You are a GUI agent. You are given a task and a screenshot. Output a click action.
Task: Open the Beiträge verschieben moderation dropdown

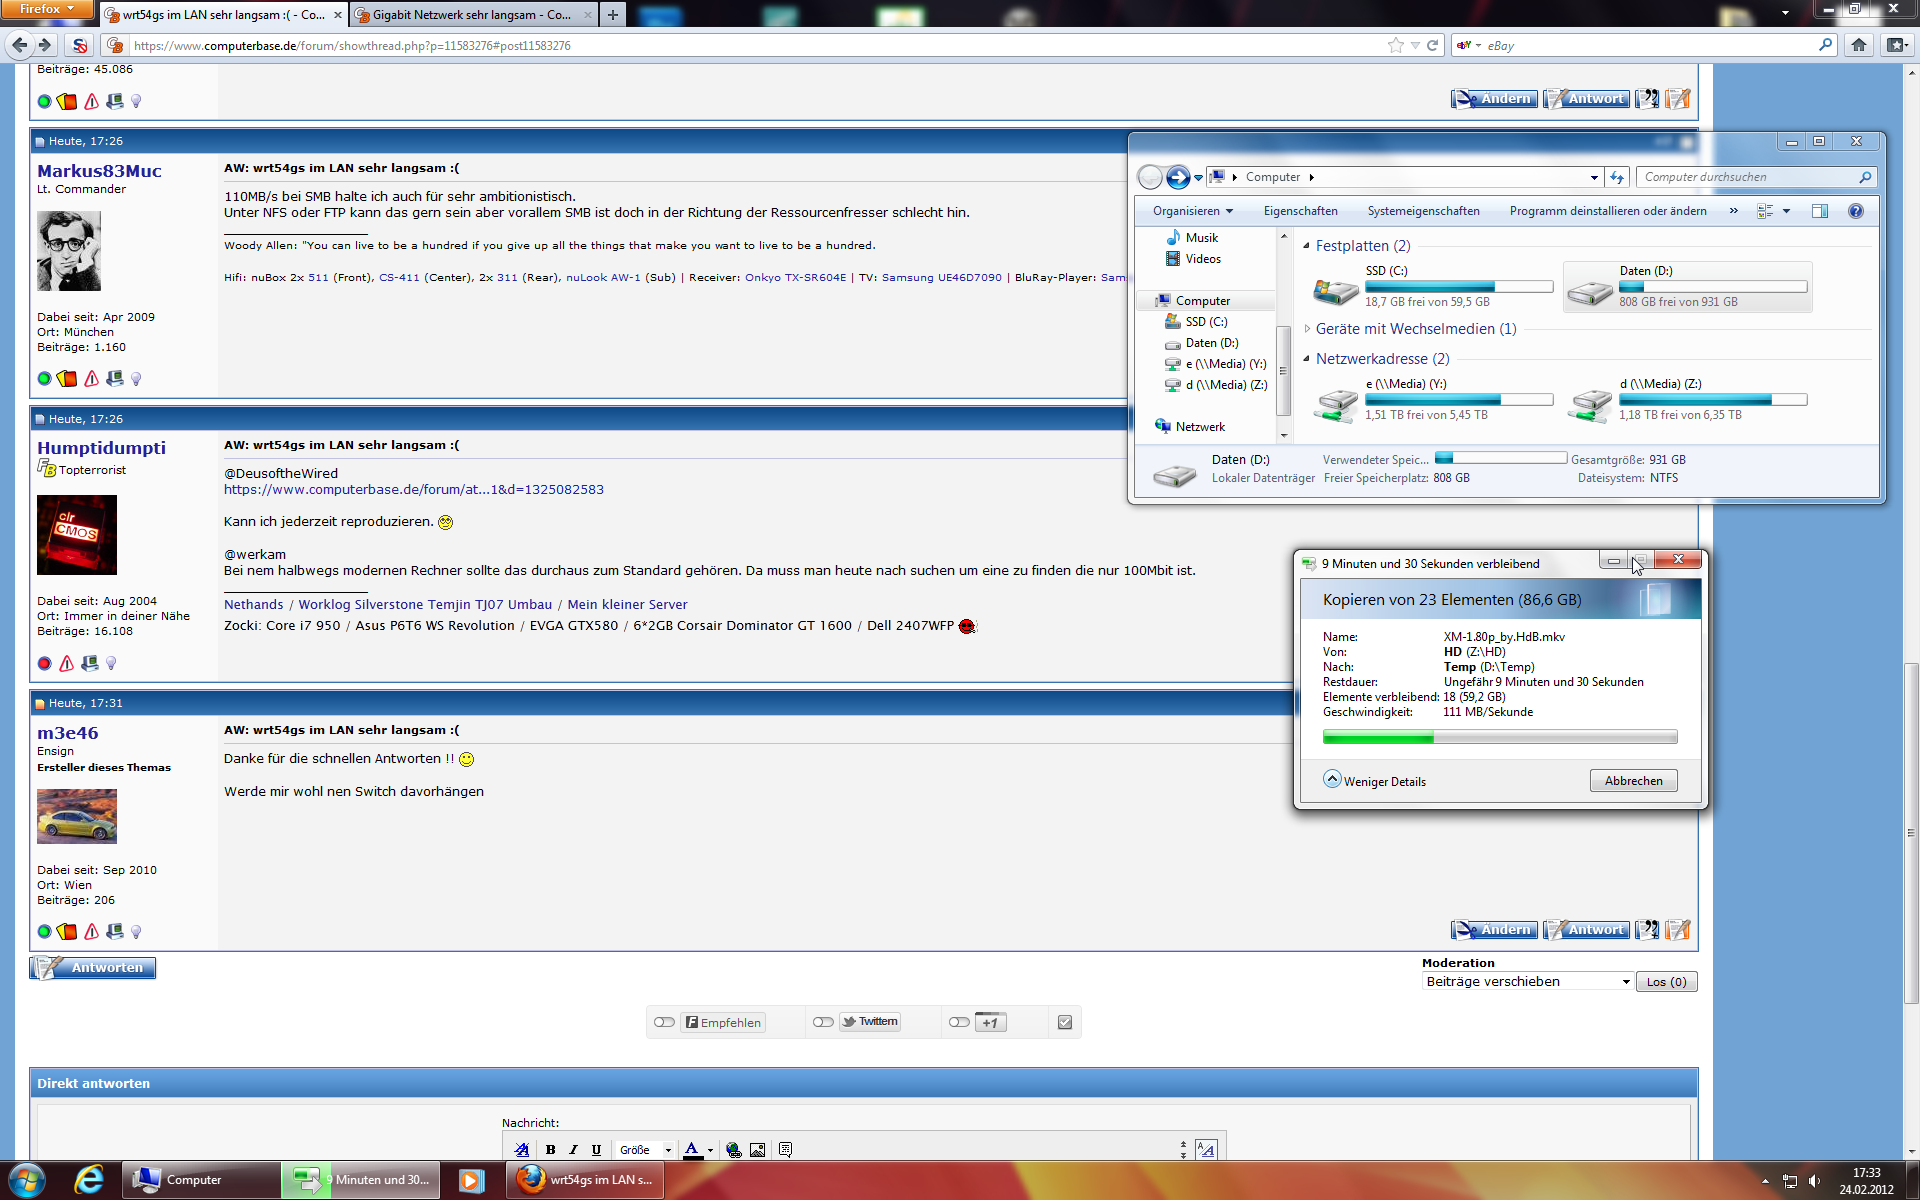[1527, 982]
